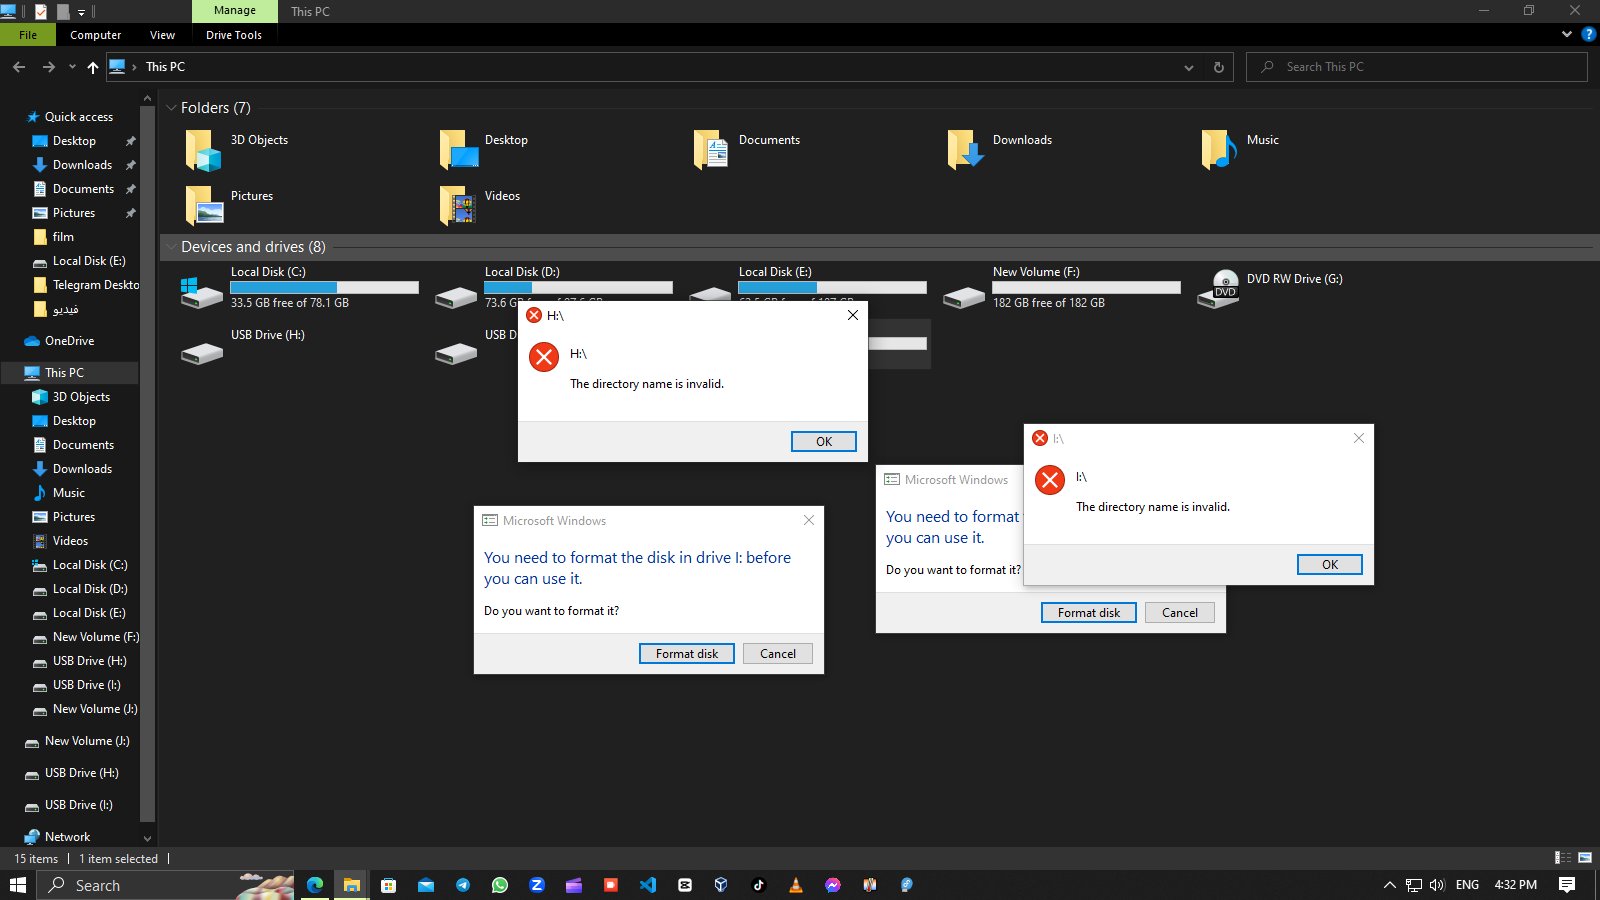Open Telegram from the taskbar
This screenshot has width=1600, height=900.
click(x=462, y=884)
